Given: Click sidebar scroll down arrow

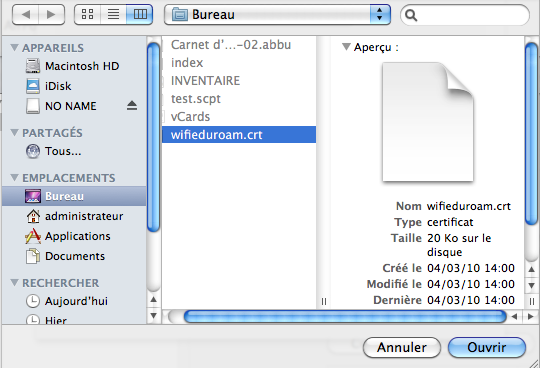Looking at the screenshot, I should click(x=154, y=315).
